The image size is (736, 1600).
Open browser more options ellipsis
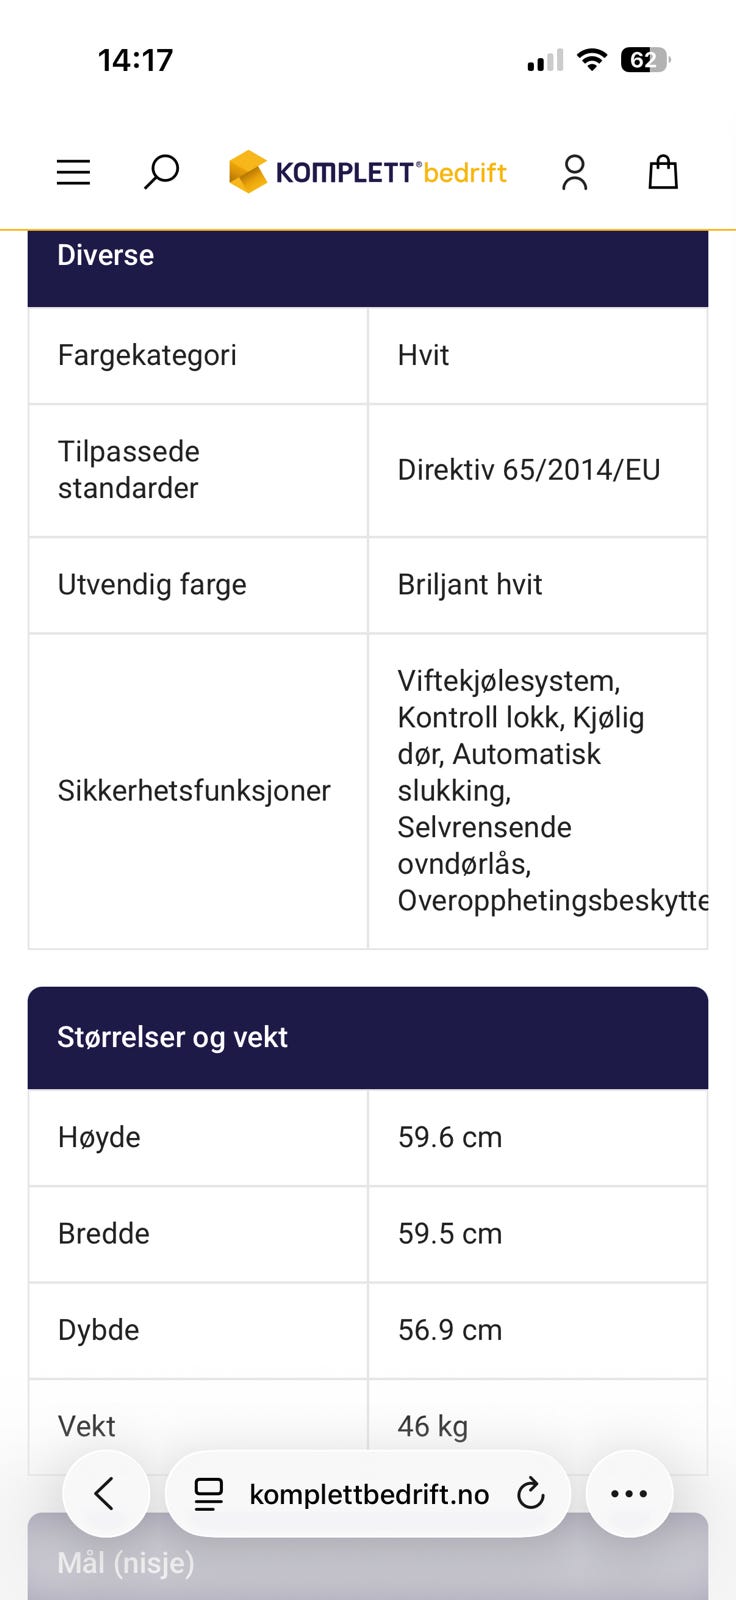coord(629,1493)
